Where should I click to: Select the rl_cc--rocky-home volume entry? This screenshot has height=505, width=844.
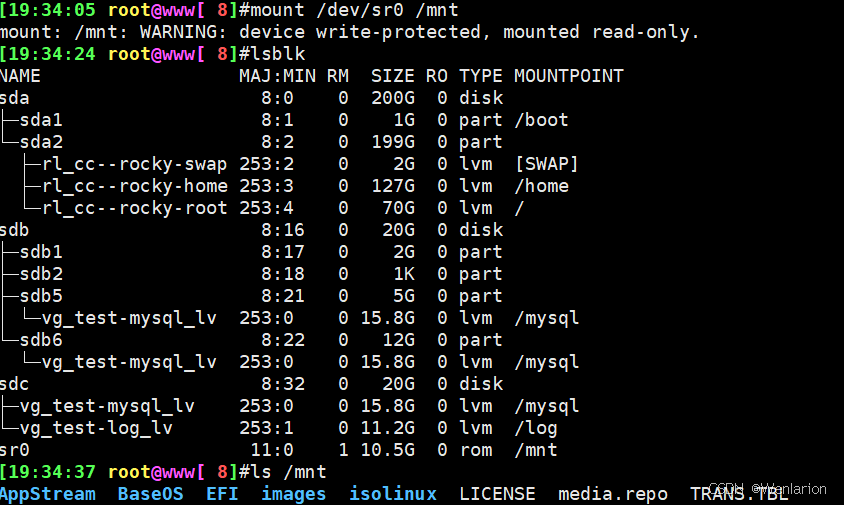tap(135, 186)
